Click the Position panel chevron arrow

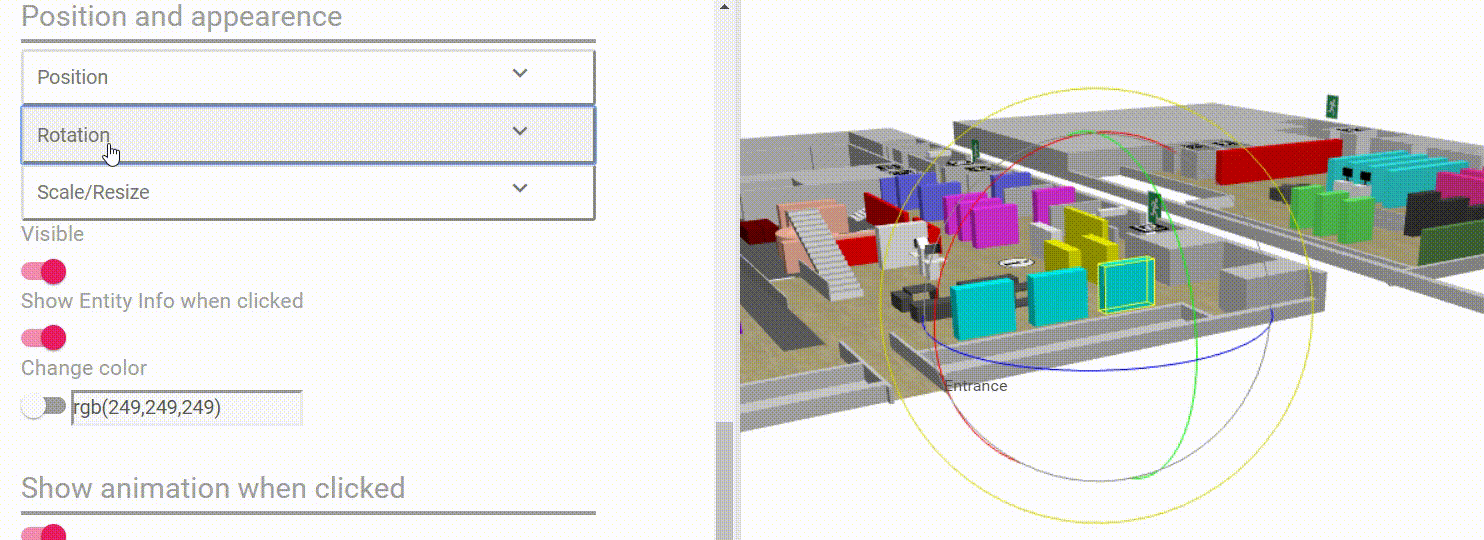click(x=519, y=74)
